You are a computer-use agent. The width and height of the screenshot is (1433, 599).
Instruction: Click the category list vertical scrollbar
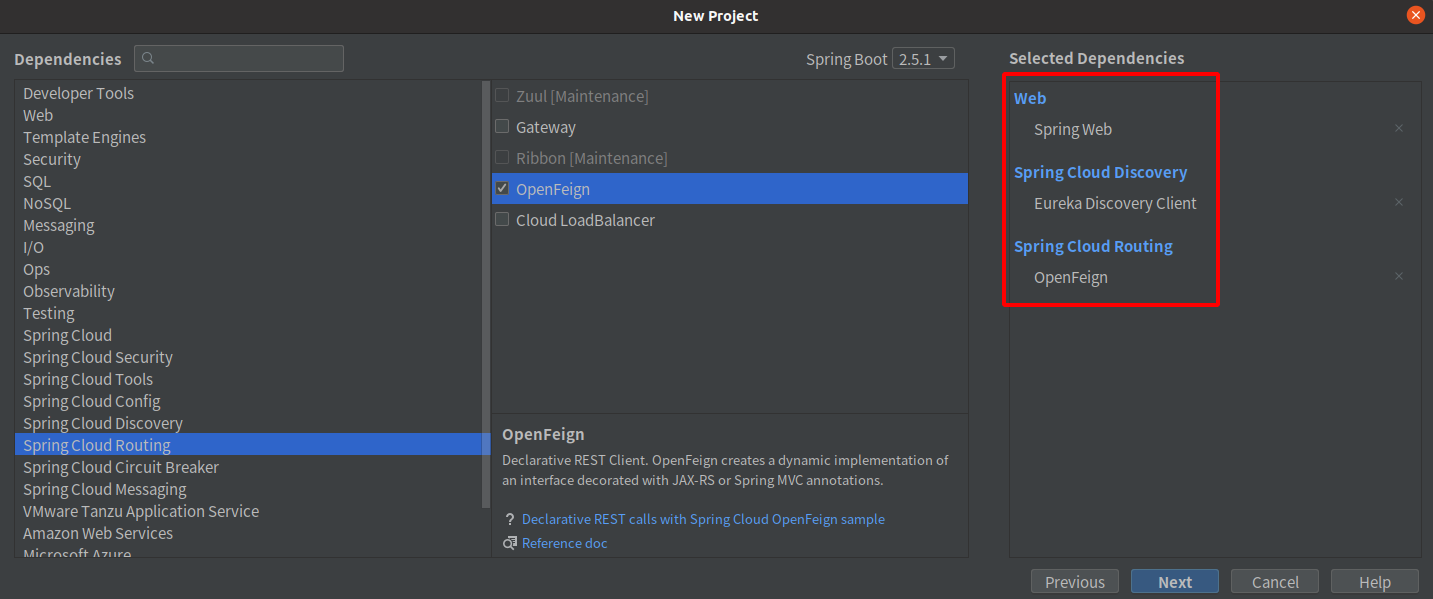(x=486, y=296)
